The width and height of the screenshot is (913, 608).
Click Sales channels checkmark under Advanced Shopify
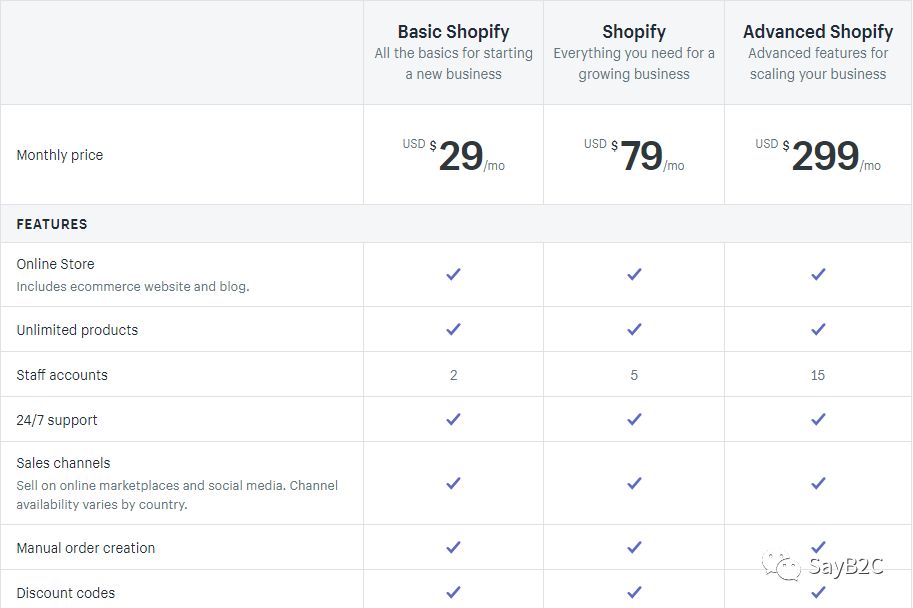point(818,483)
